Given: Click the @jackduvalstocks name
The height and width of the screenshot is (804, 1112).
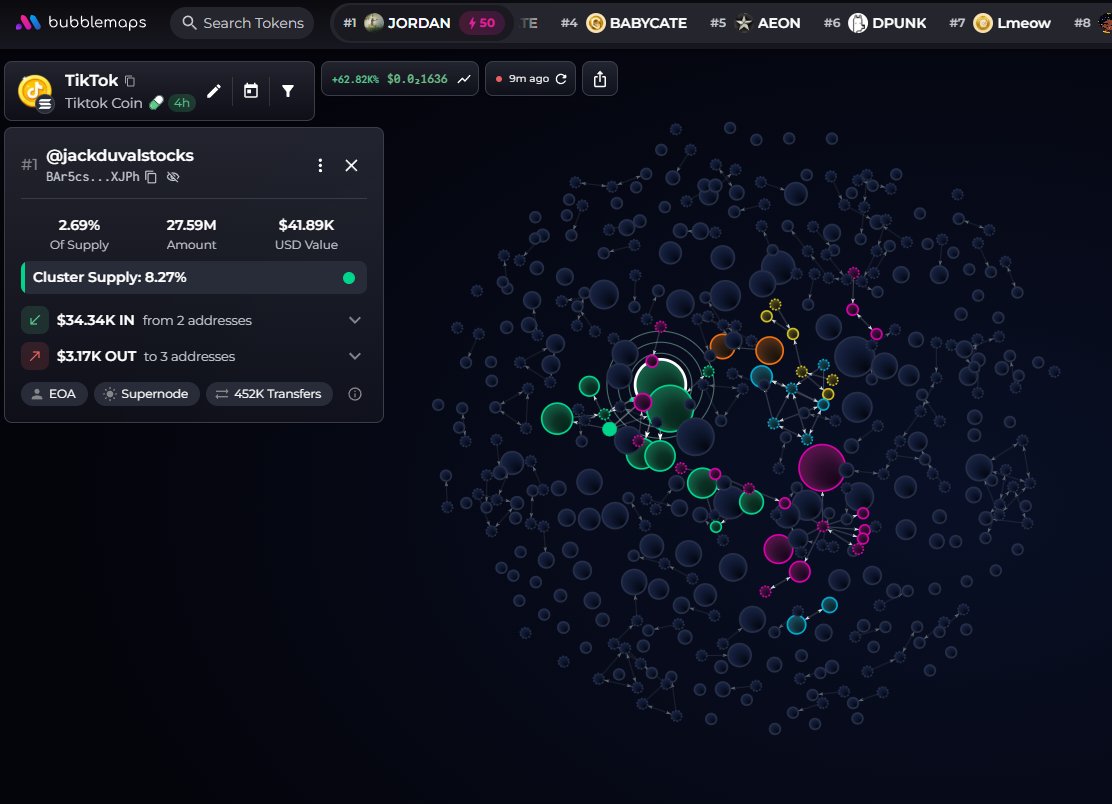Looking at the screenshot, I should tap(120, 155).
